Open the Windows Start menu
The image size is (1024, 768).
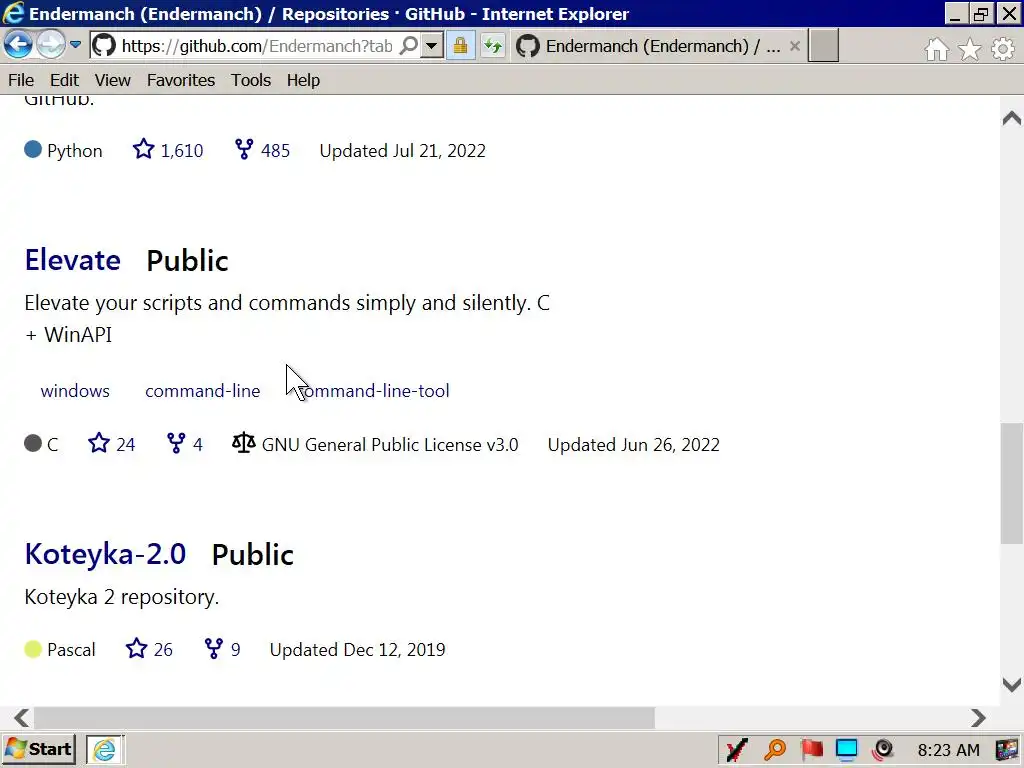pyautogui.click(x=39, y=749)
